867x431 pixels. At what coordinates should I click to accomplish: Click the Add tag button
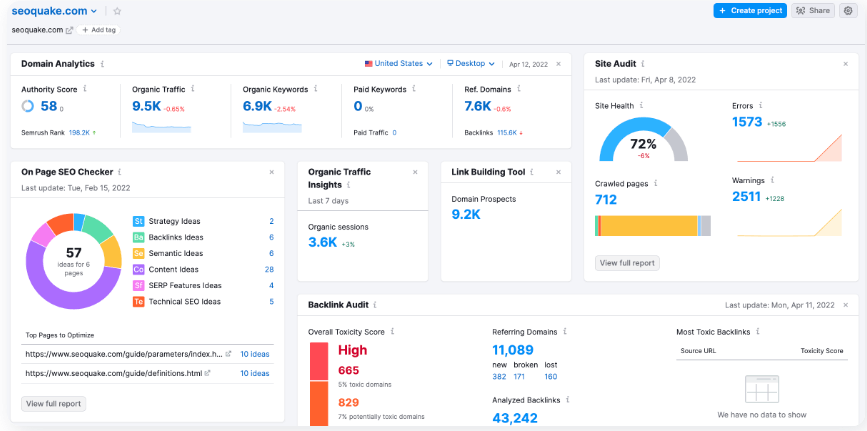pyautogui.click(x=98, y=30)
